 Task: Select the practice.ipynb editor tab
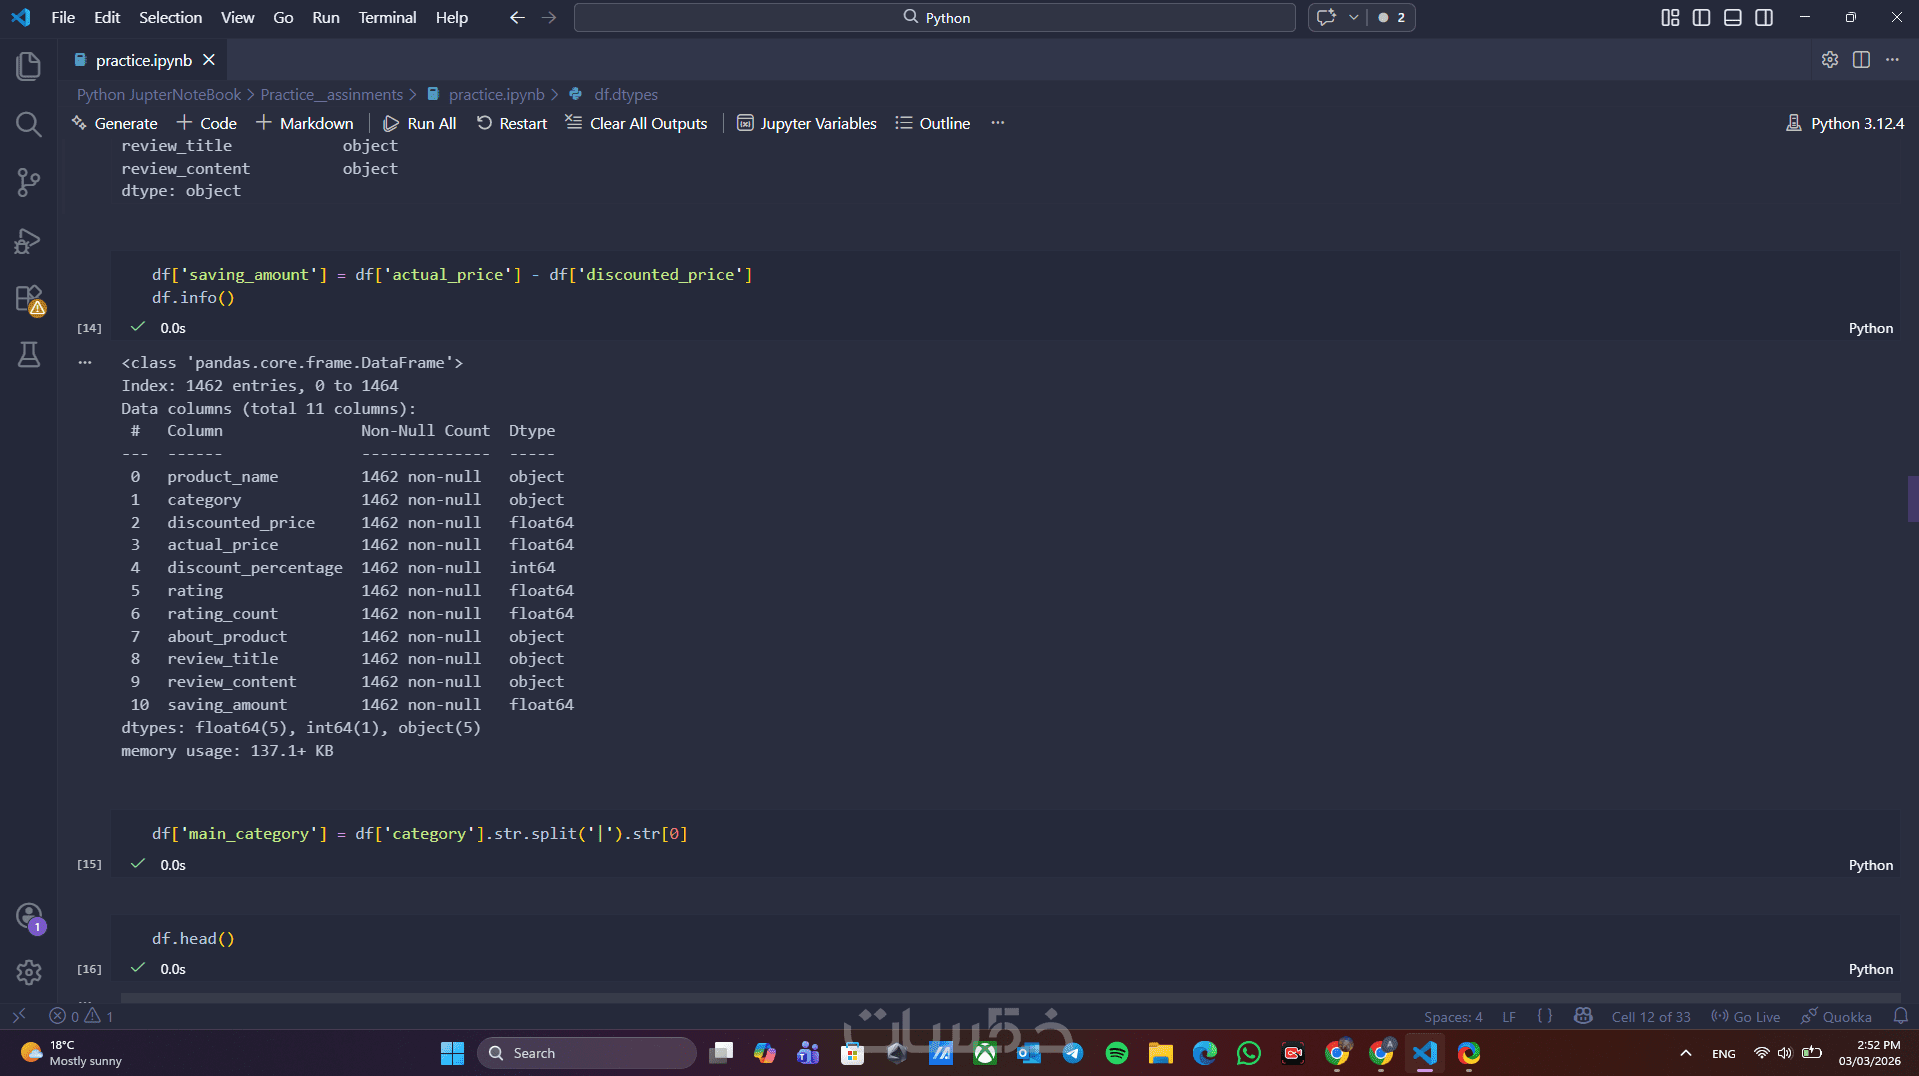click(x=143, y=60)
